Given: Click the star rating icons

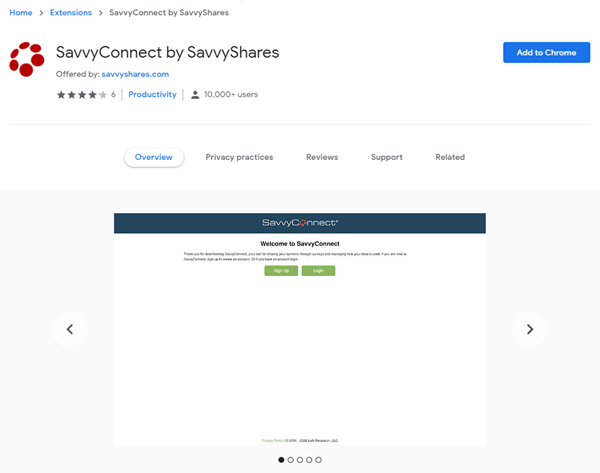Looking at the screenshot, I should pos(82,95).
